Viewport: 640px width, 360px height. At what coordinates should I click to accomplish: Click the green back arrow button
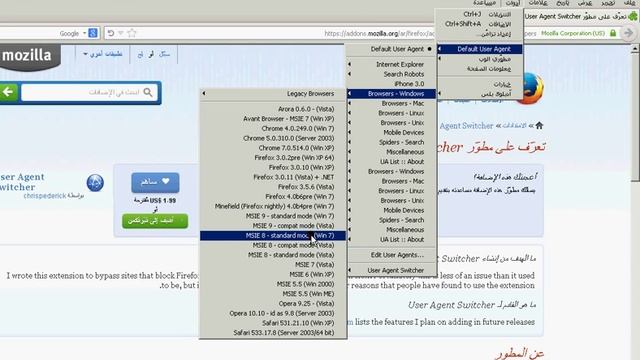(x=8, y=92)
